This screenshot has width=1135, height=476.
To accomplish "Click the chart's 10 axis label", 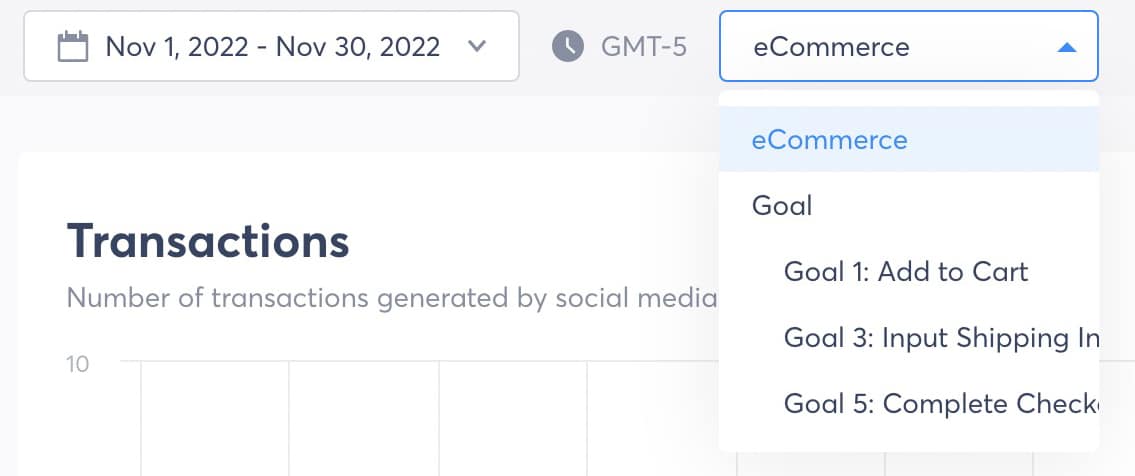I will tap(77, 364).
